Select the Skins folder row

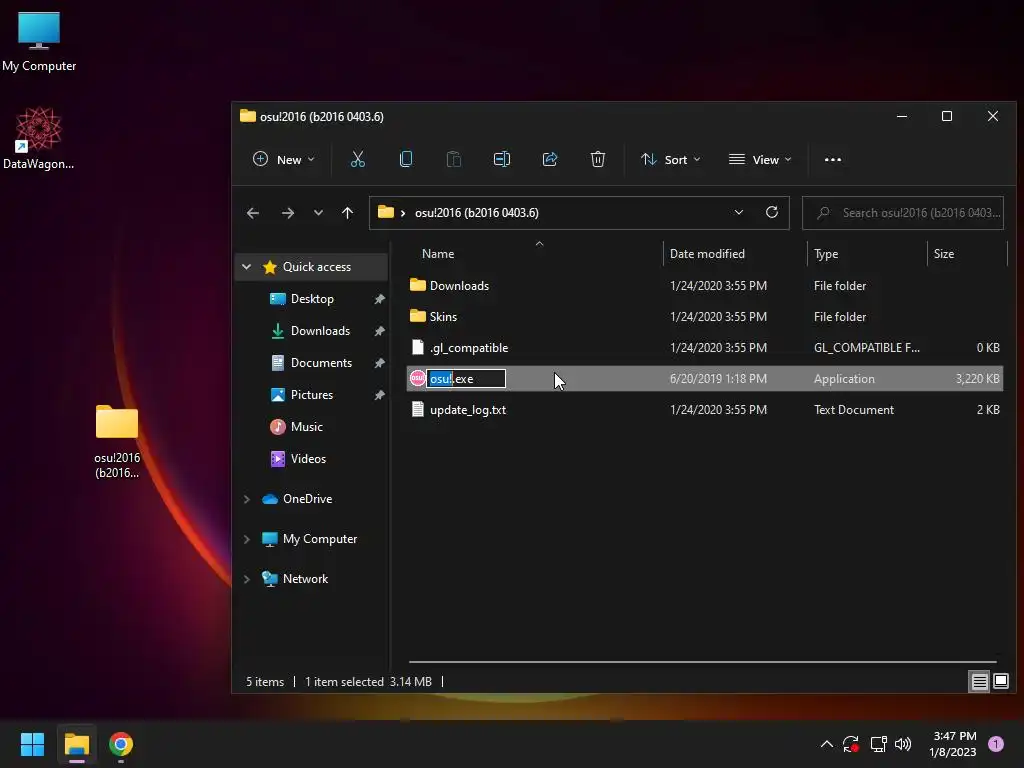[x=705, y=317]
